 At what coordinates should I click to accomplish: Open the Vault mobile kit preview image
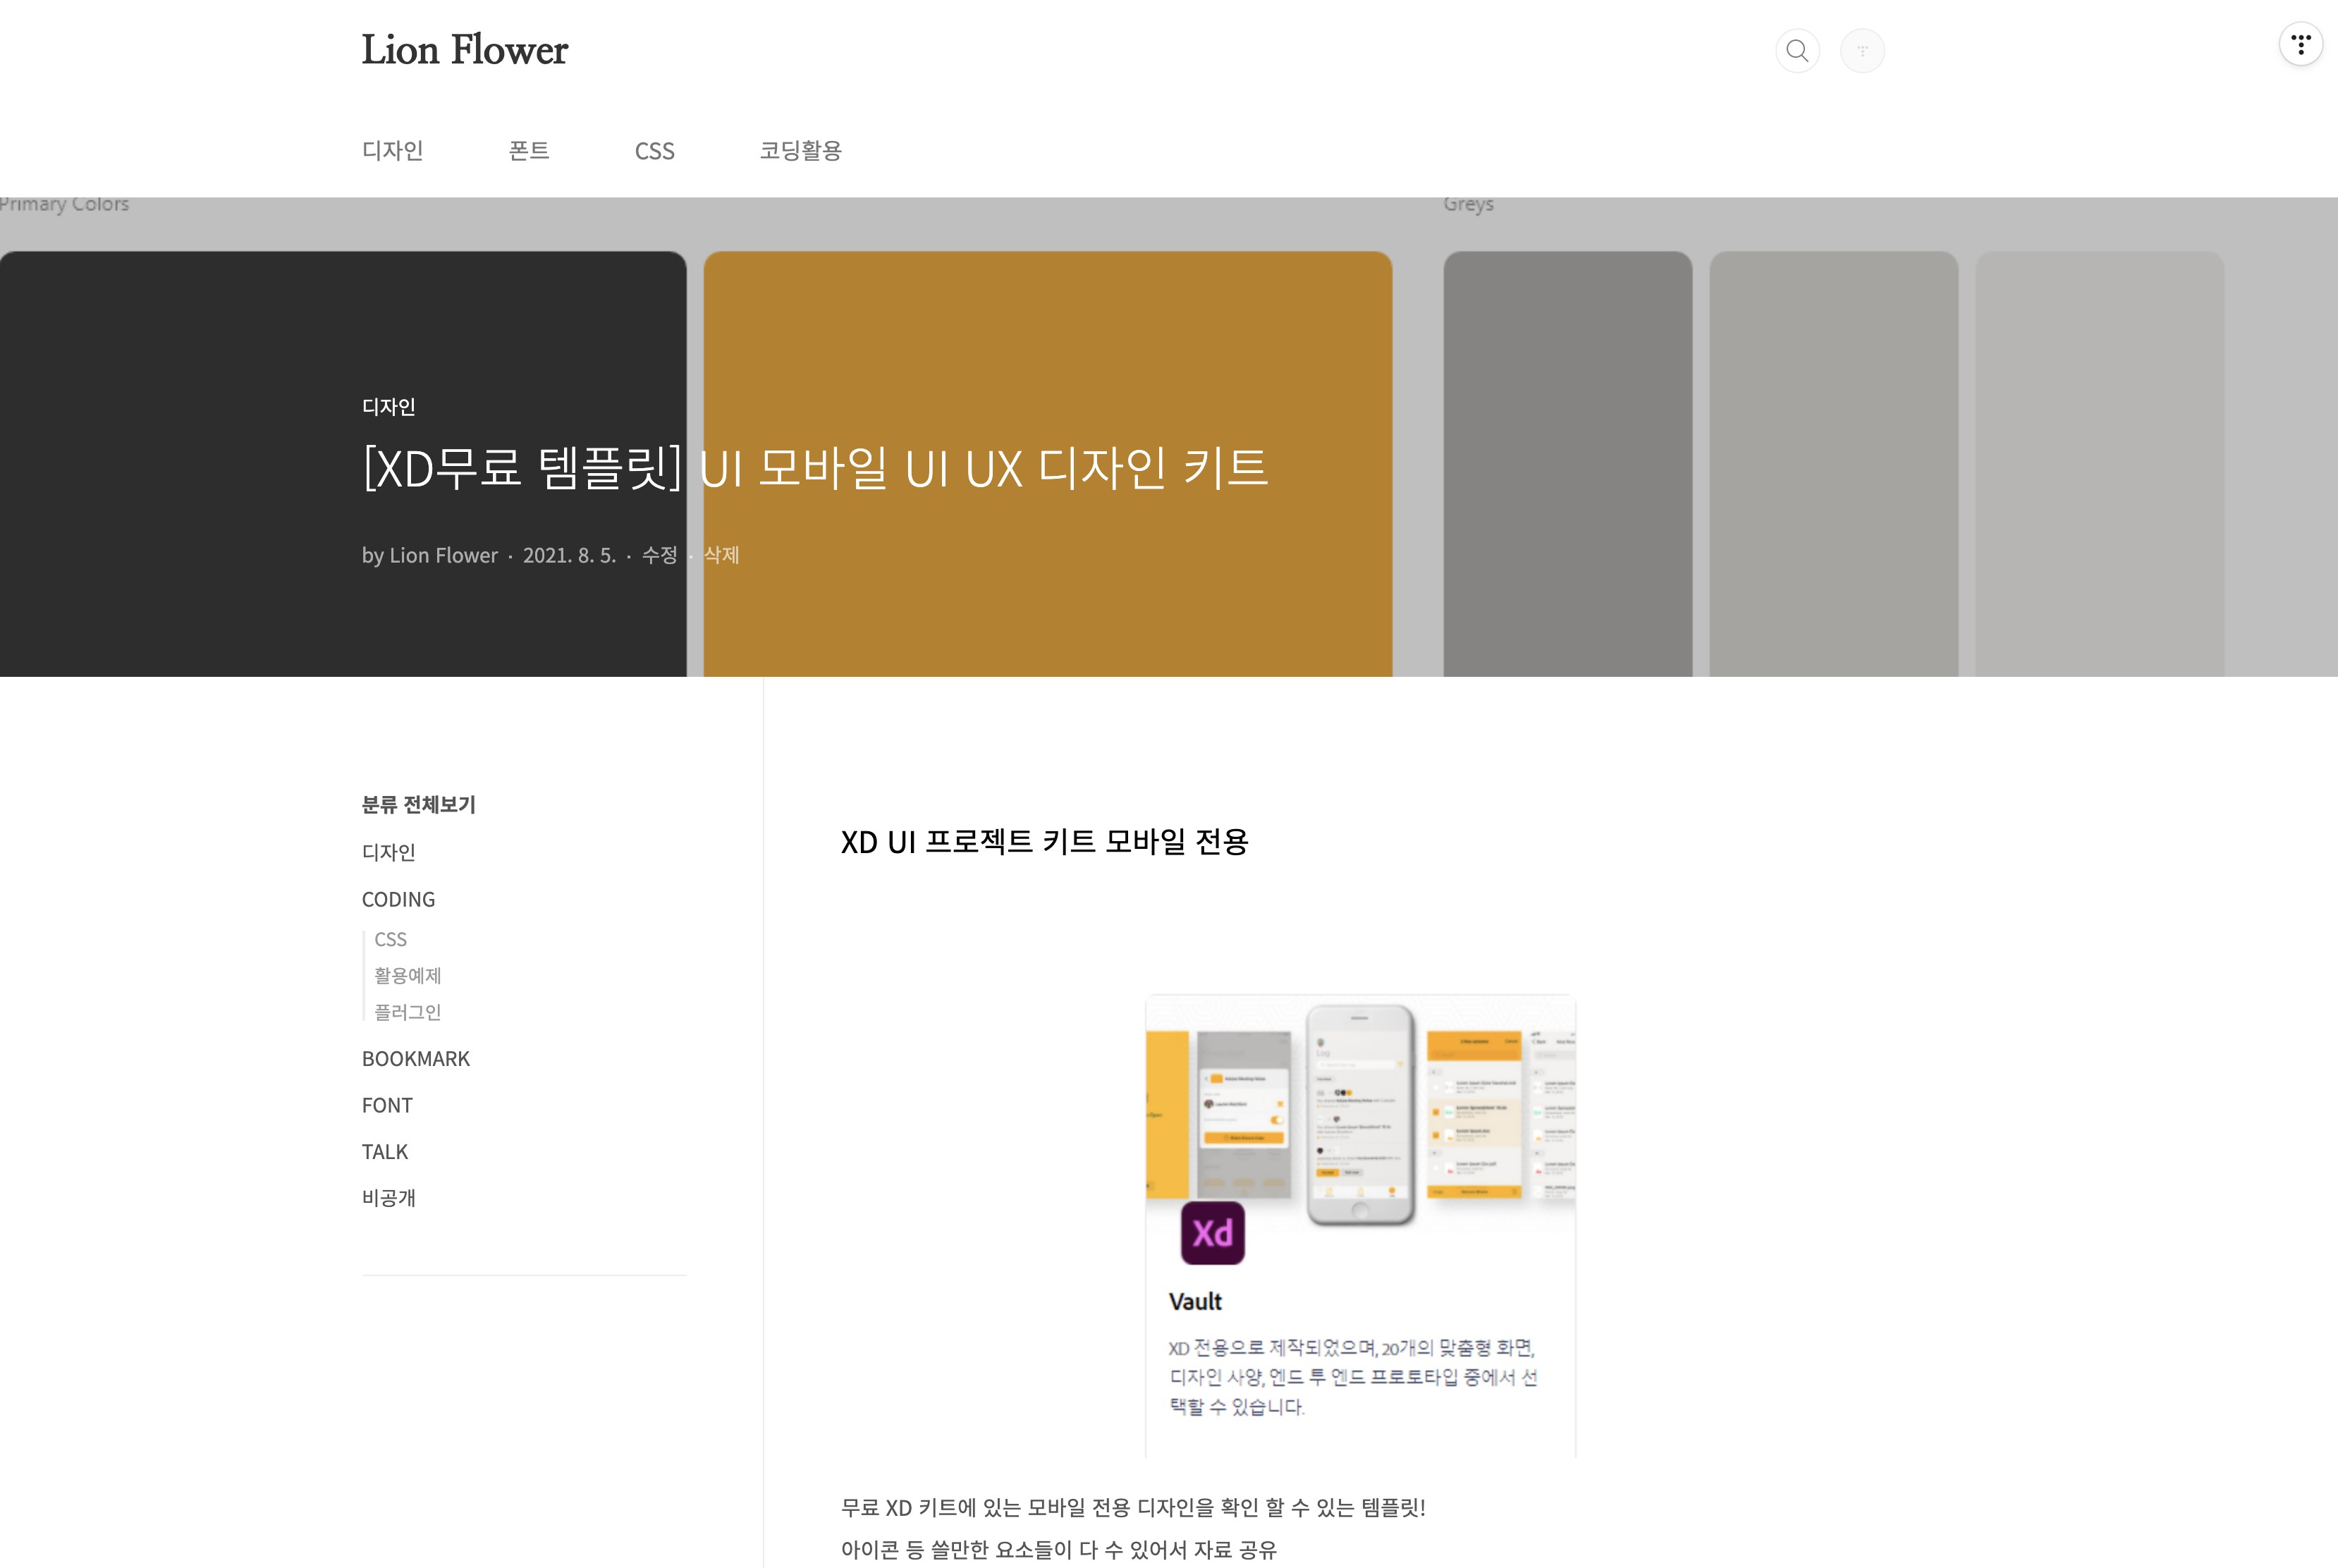click(x=1360, y=1110)
